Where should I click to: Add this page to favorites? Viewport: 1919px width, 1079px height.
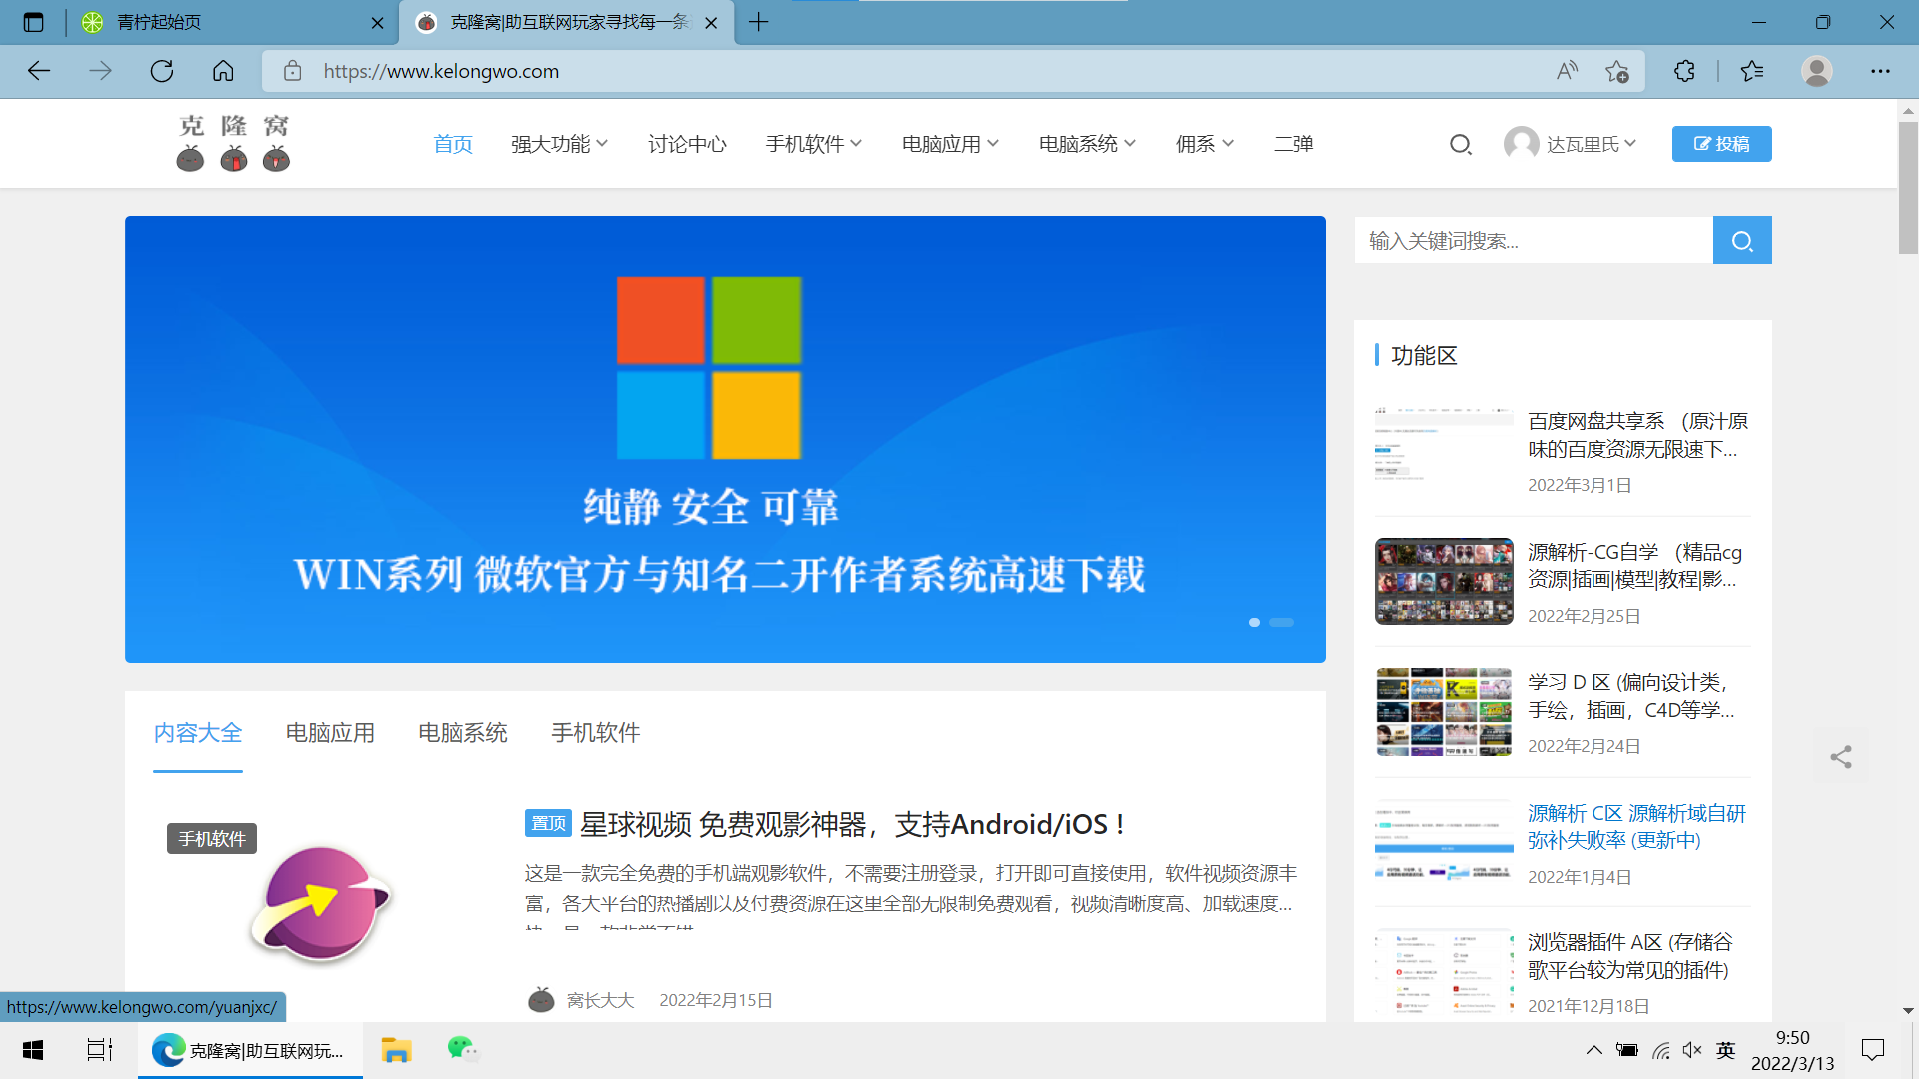pos(1616,71)
